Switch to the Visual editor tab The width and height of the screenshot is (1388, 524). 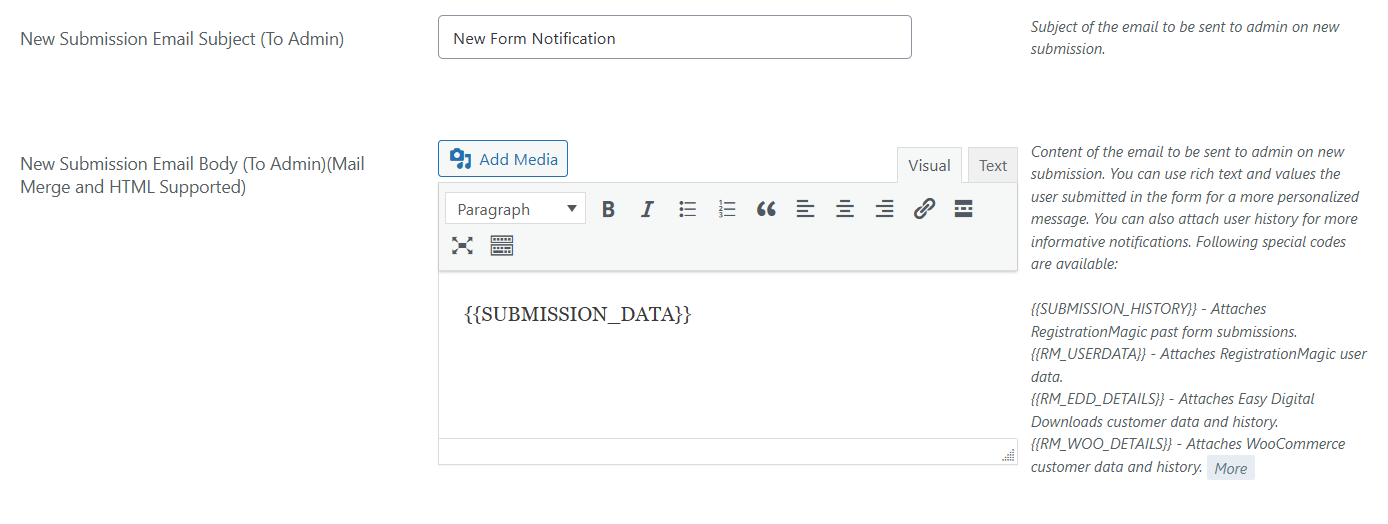[x=929, y=166]
